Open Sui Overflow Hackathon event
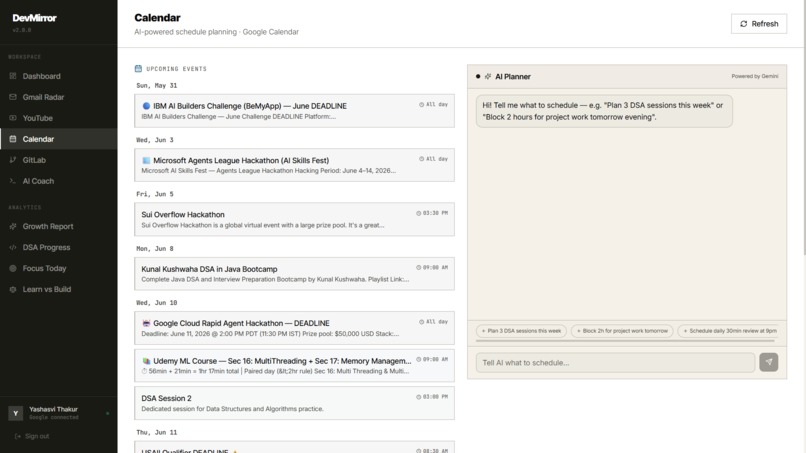 pos(294,219)
